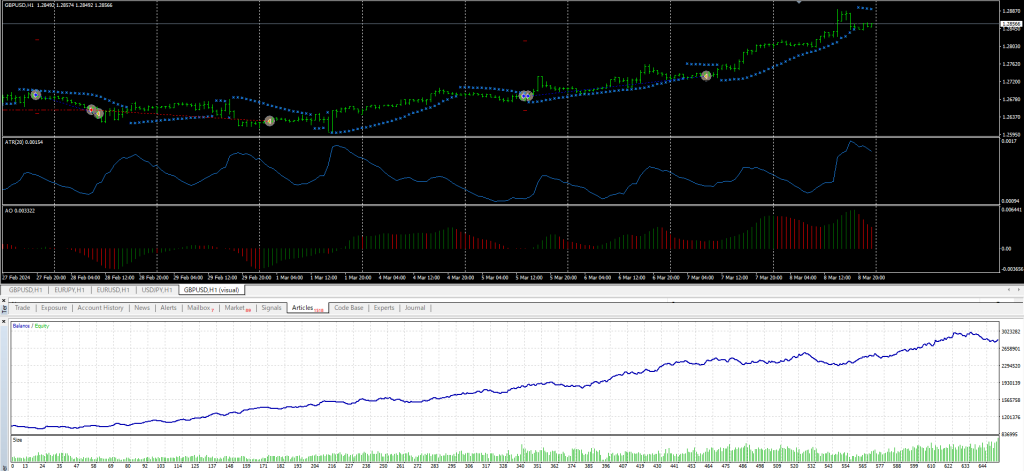
Task: Click the trade arrow marker near 29 Feb 20:00
Action: 269,121
